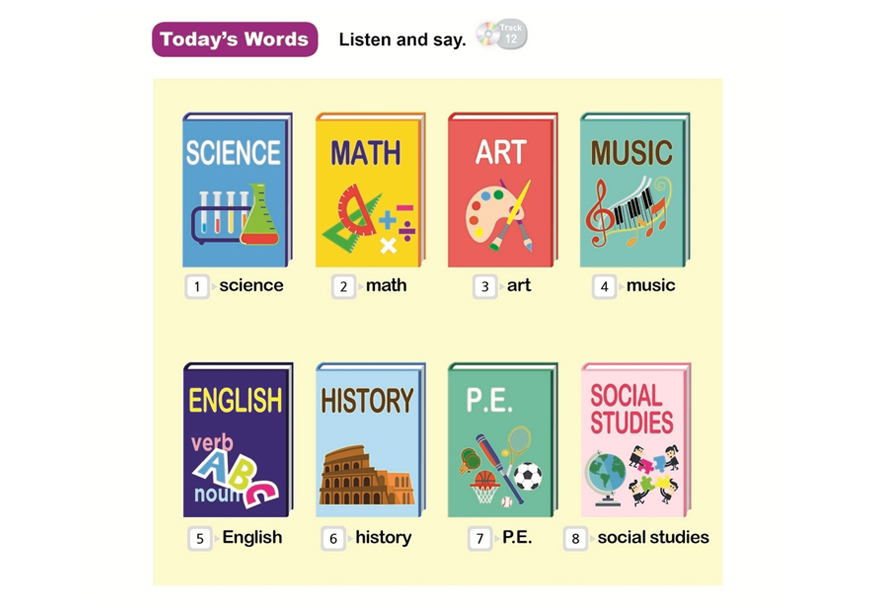Screen dimensions: 873x612
Task: Select the yellow Math book
Action: click(369, 190)
